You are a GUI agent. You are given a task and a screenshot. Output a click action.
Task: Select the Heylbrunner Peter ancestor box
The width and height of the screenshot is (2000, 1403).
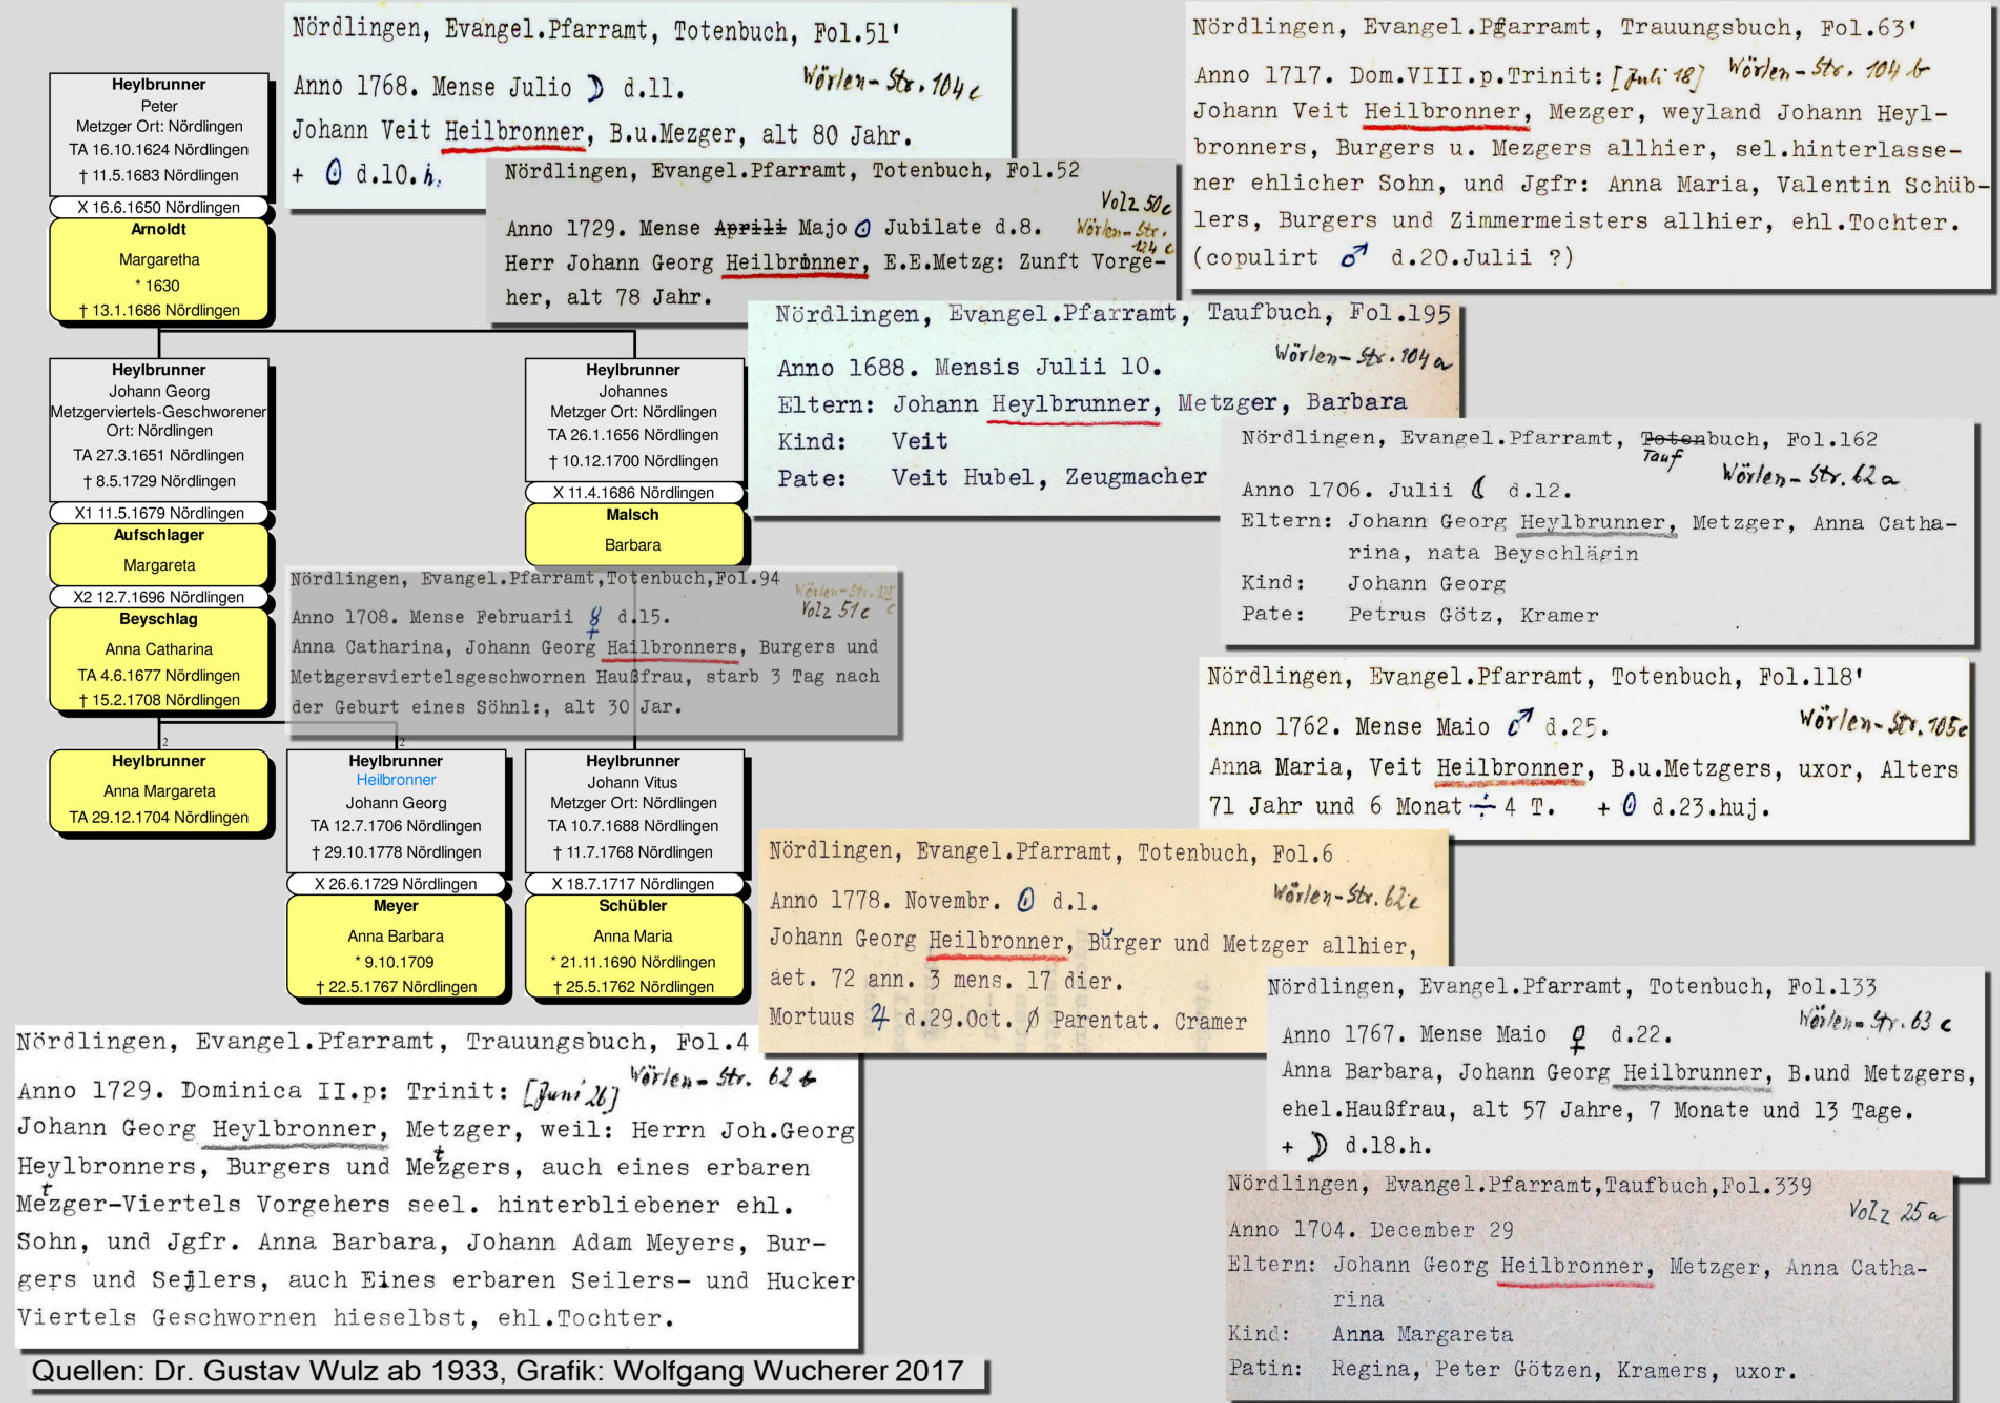[159, 133]
